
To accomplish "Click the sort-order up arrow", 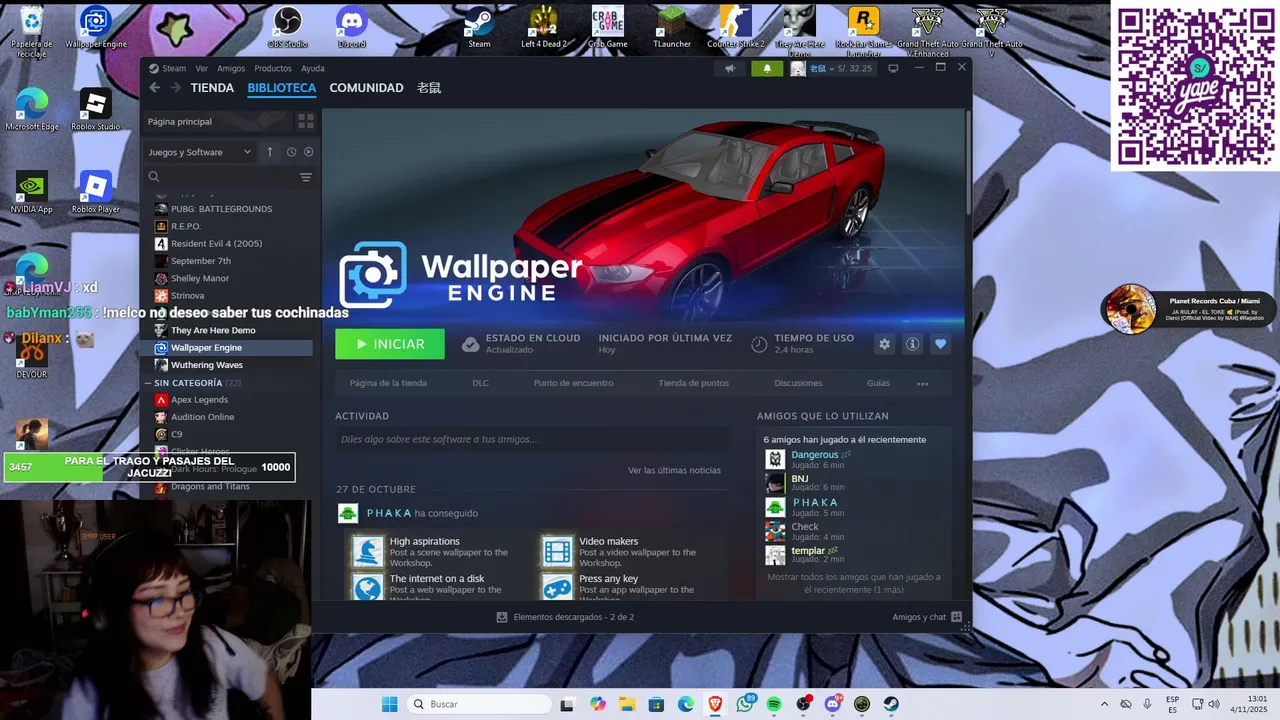I will [x=269, y=152].
